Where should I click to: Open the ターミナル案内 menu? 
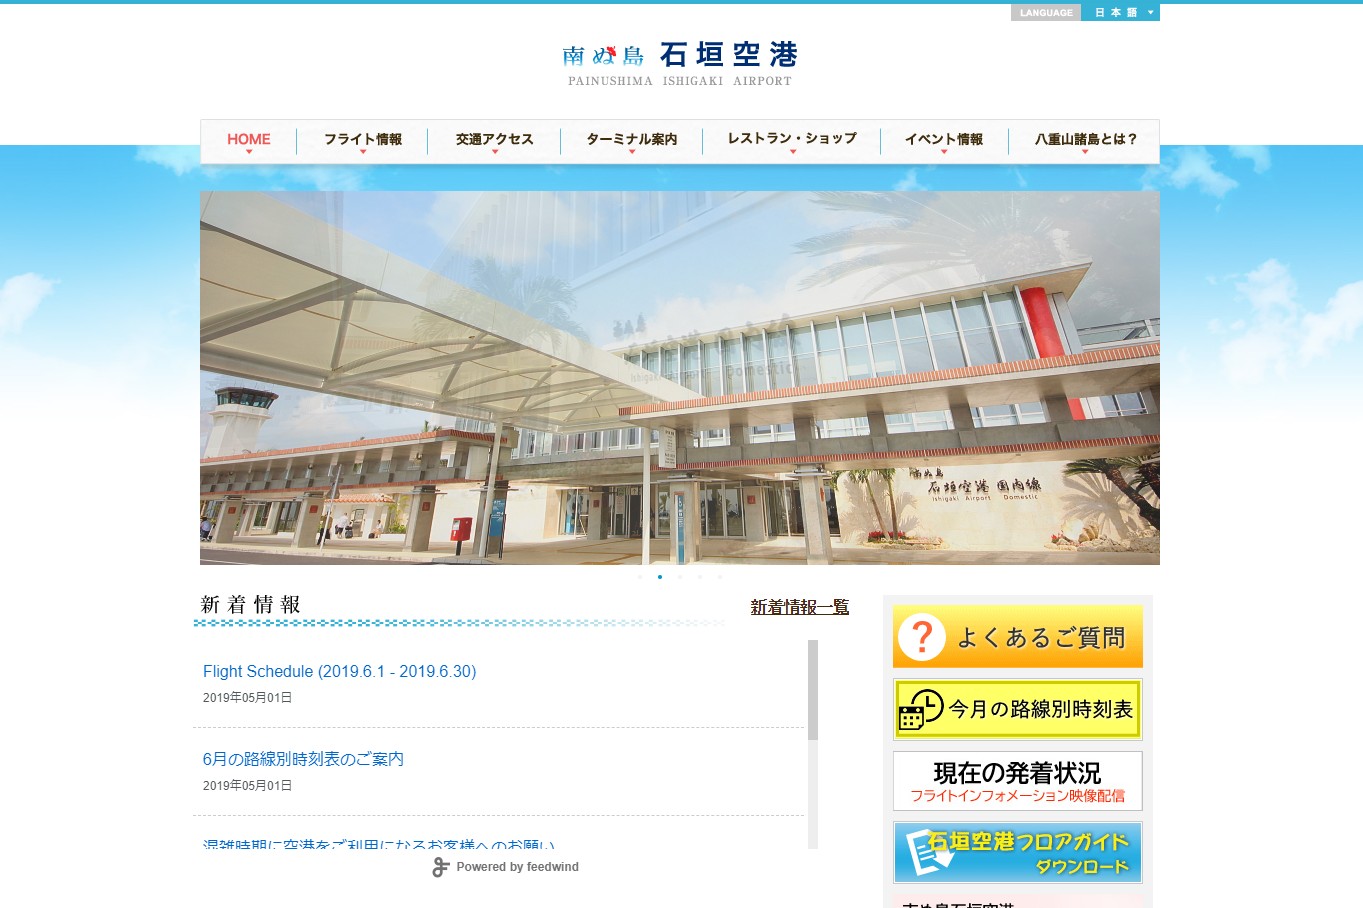tap(631, 140)
